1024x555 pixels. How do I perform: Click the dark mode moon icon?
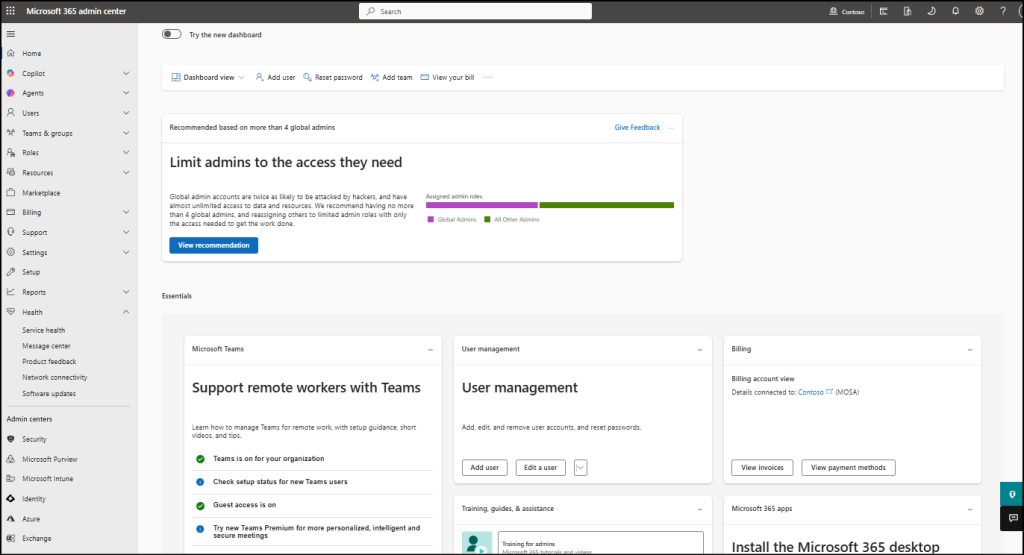point(931,11)
